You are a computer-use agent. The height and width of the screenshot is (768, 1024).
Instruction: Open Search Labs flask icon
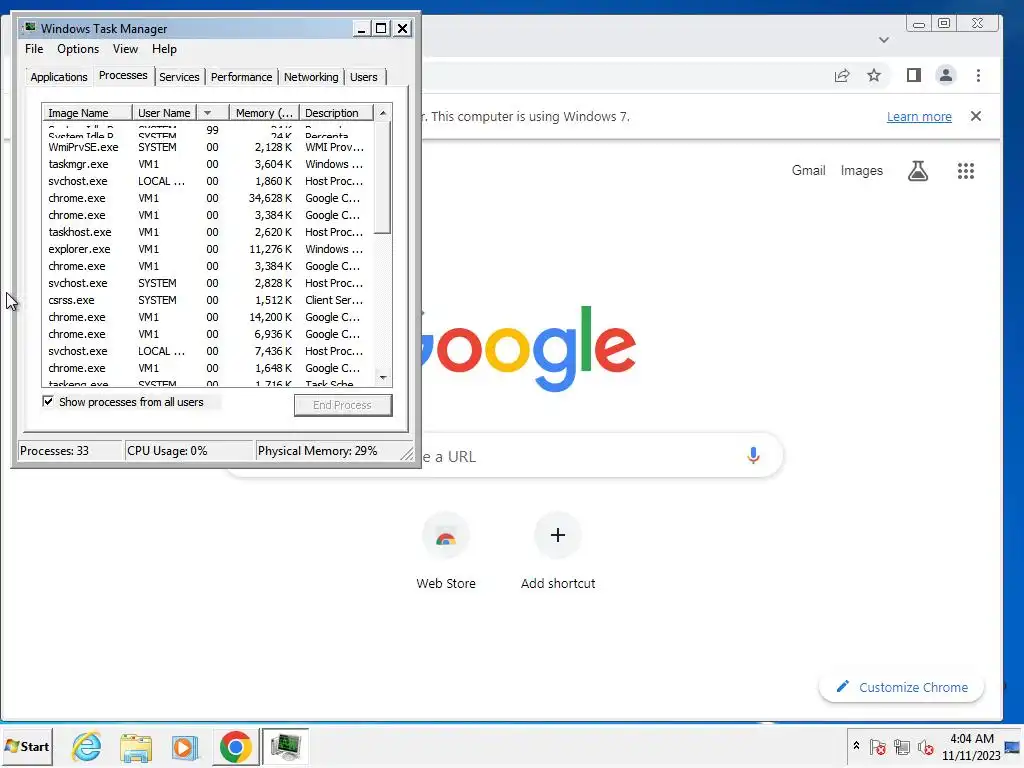tap(918, 171)
